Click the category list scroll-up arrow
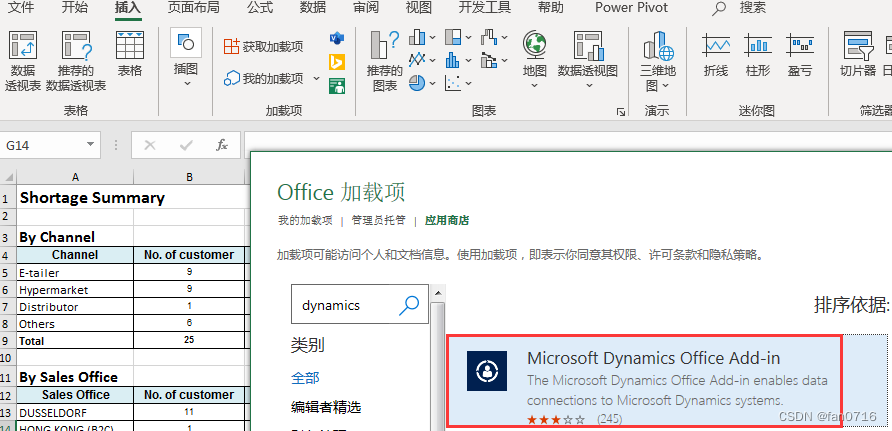892x431 pixels. pyautogui.click(x=438, y=293)
